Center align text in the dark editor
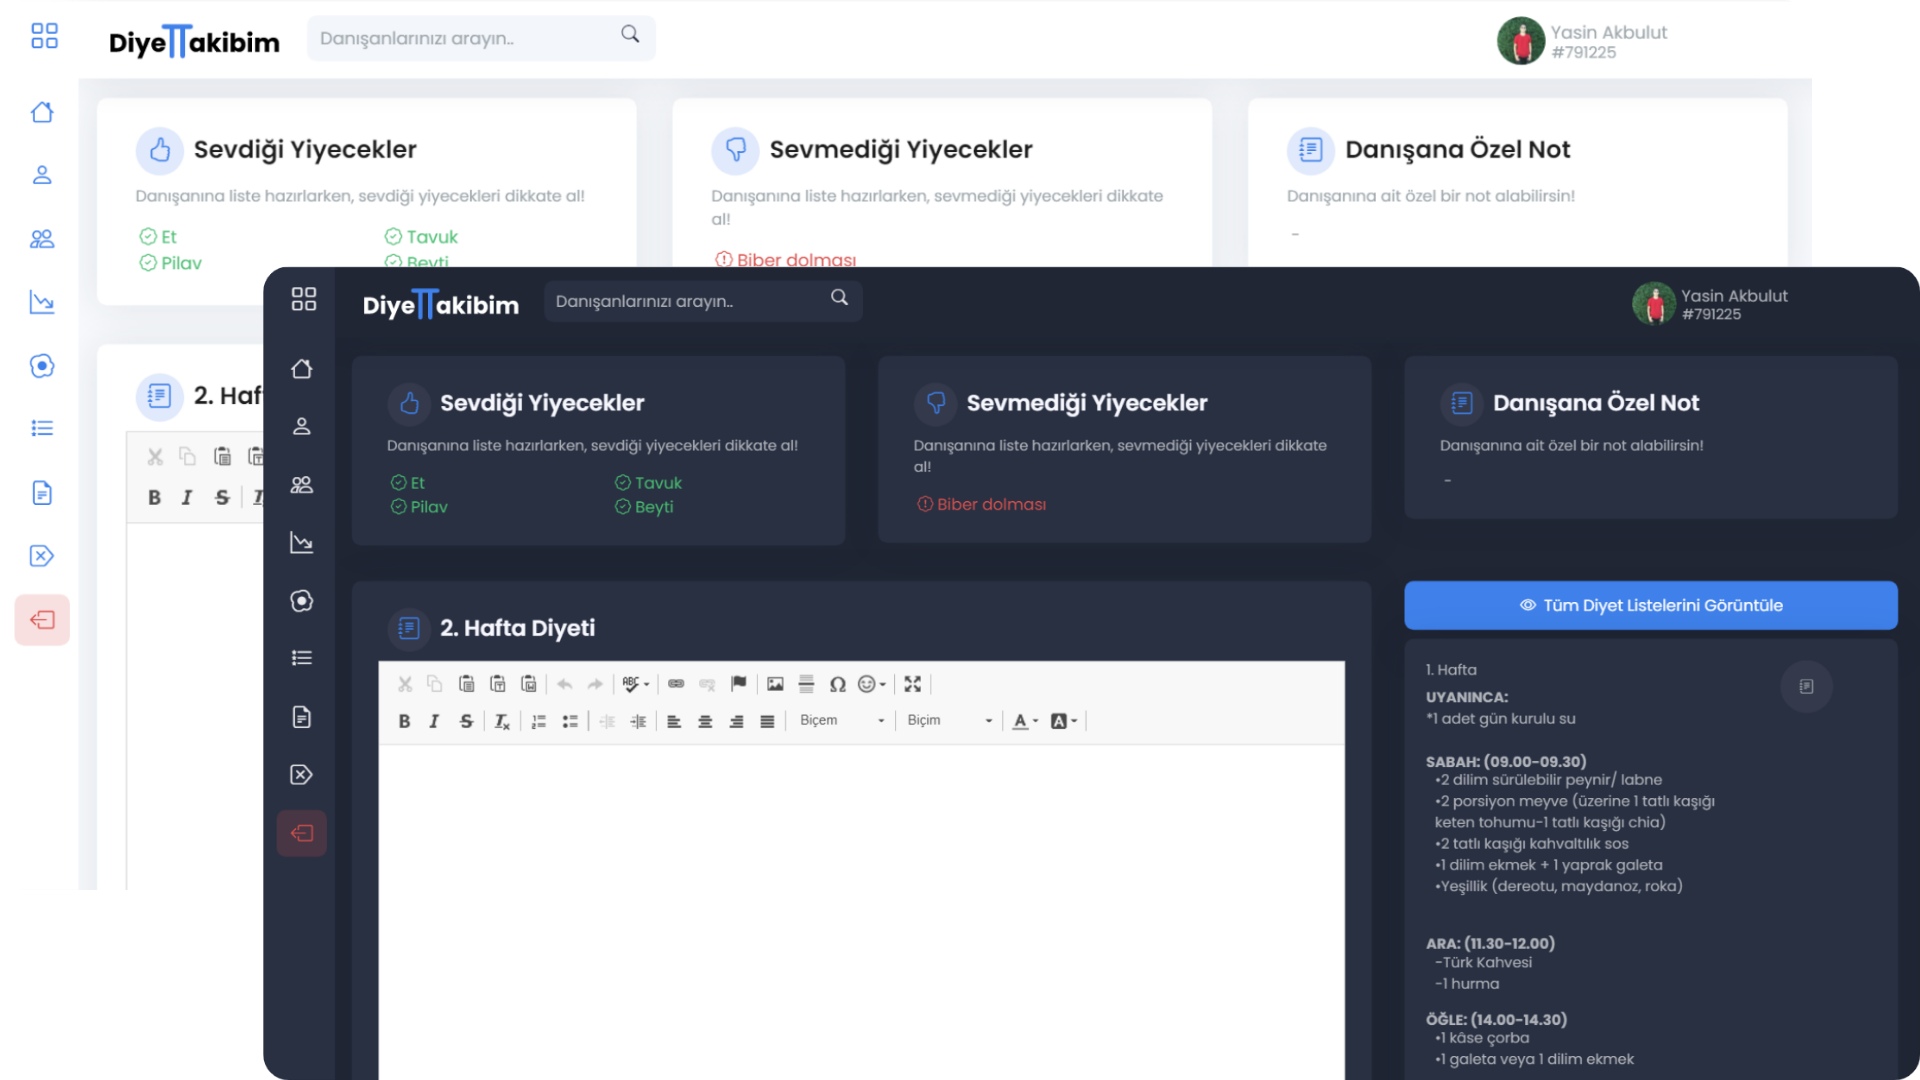Screen dimensions: 1920x1080 point(705,721)
